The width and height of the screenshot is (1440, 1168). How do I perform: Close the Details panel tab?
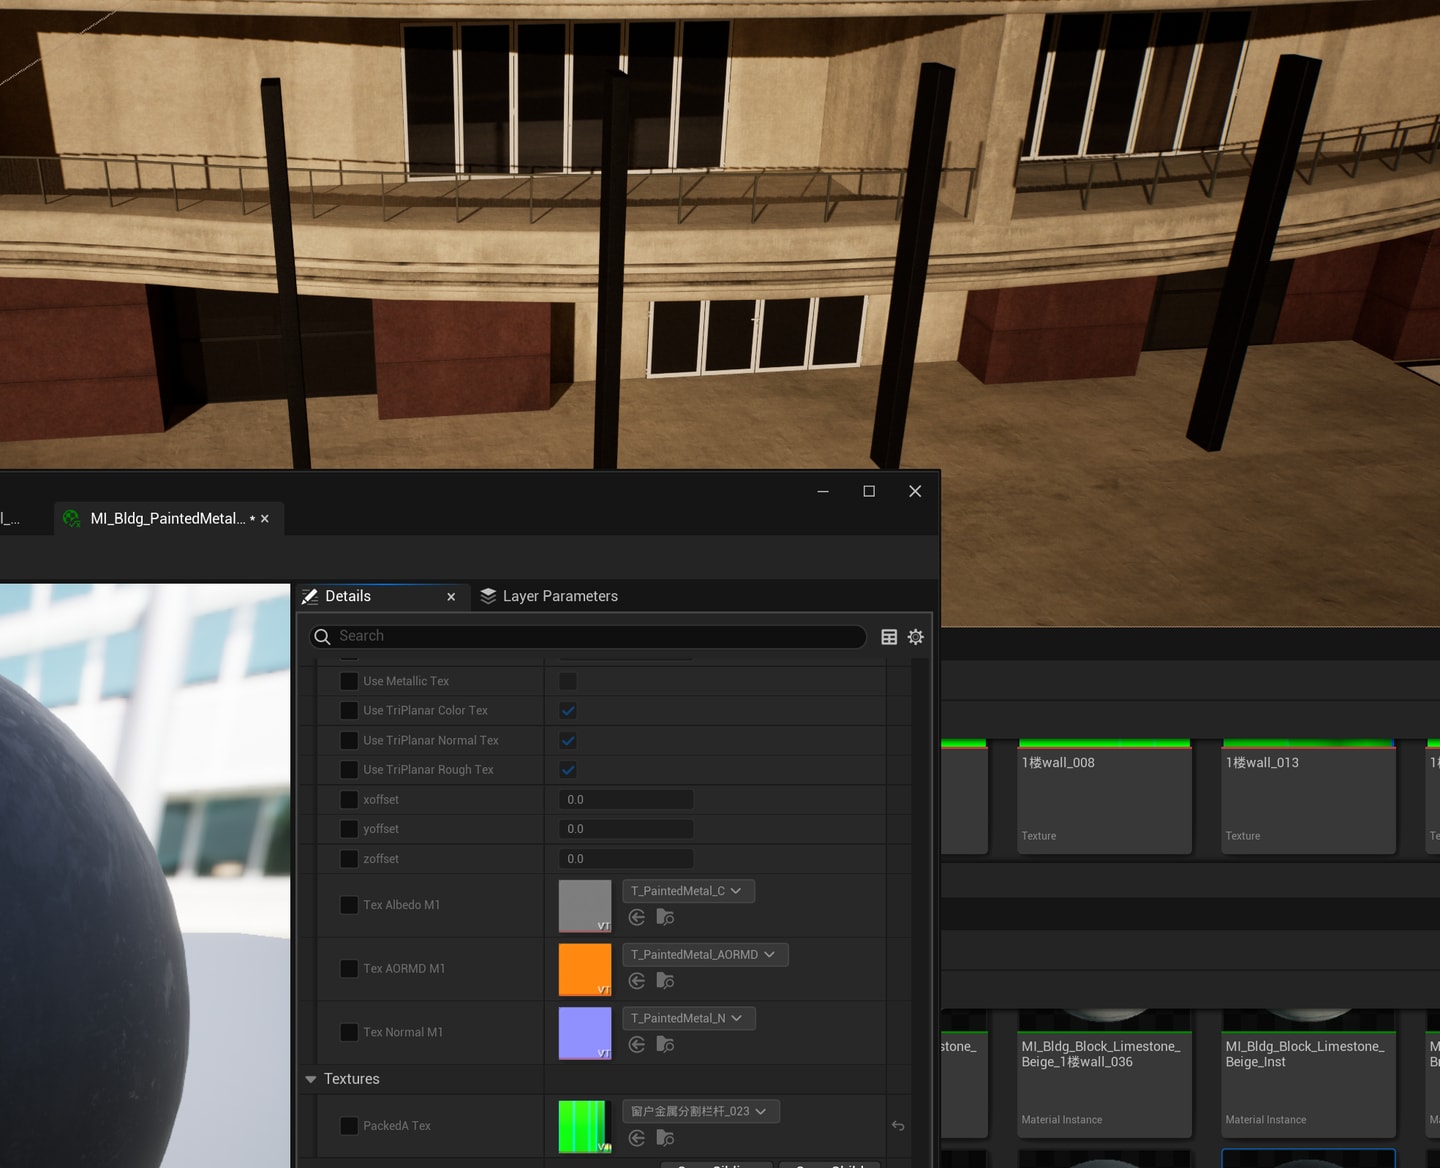451,597
